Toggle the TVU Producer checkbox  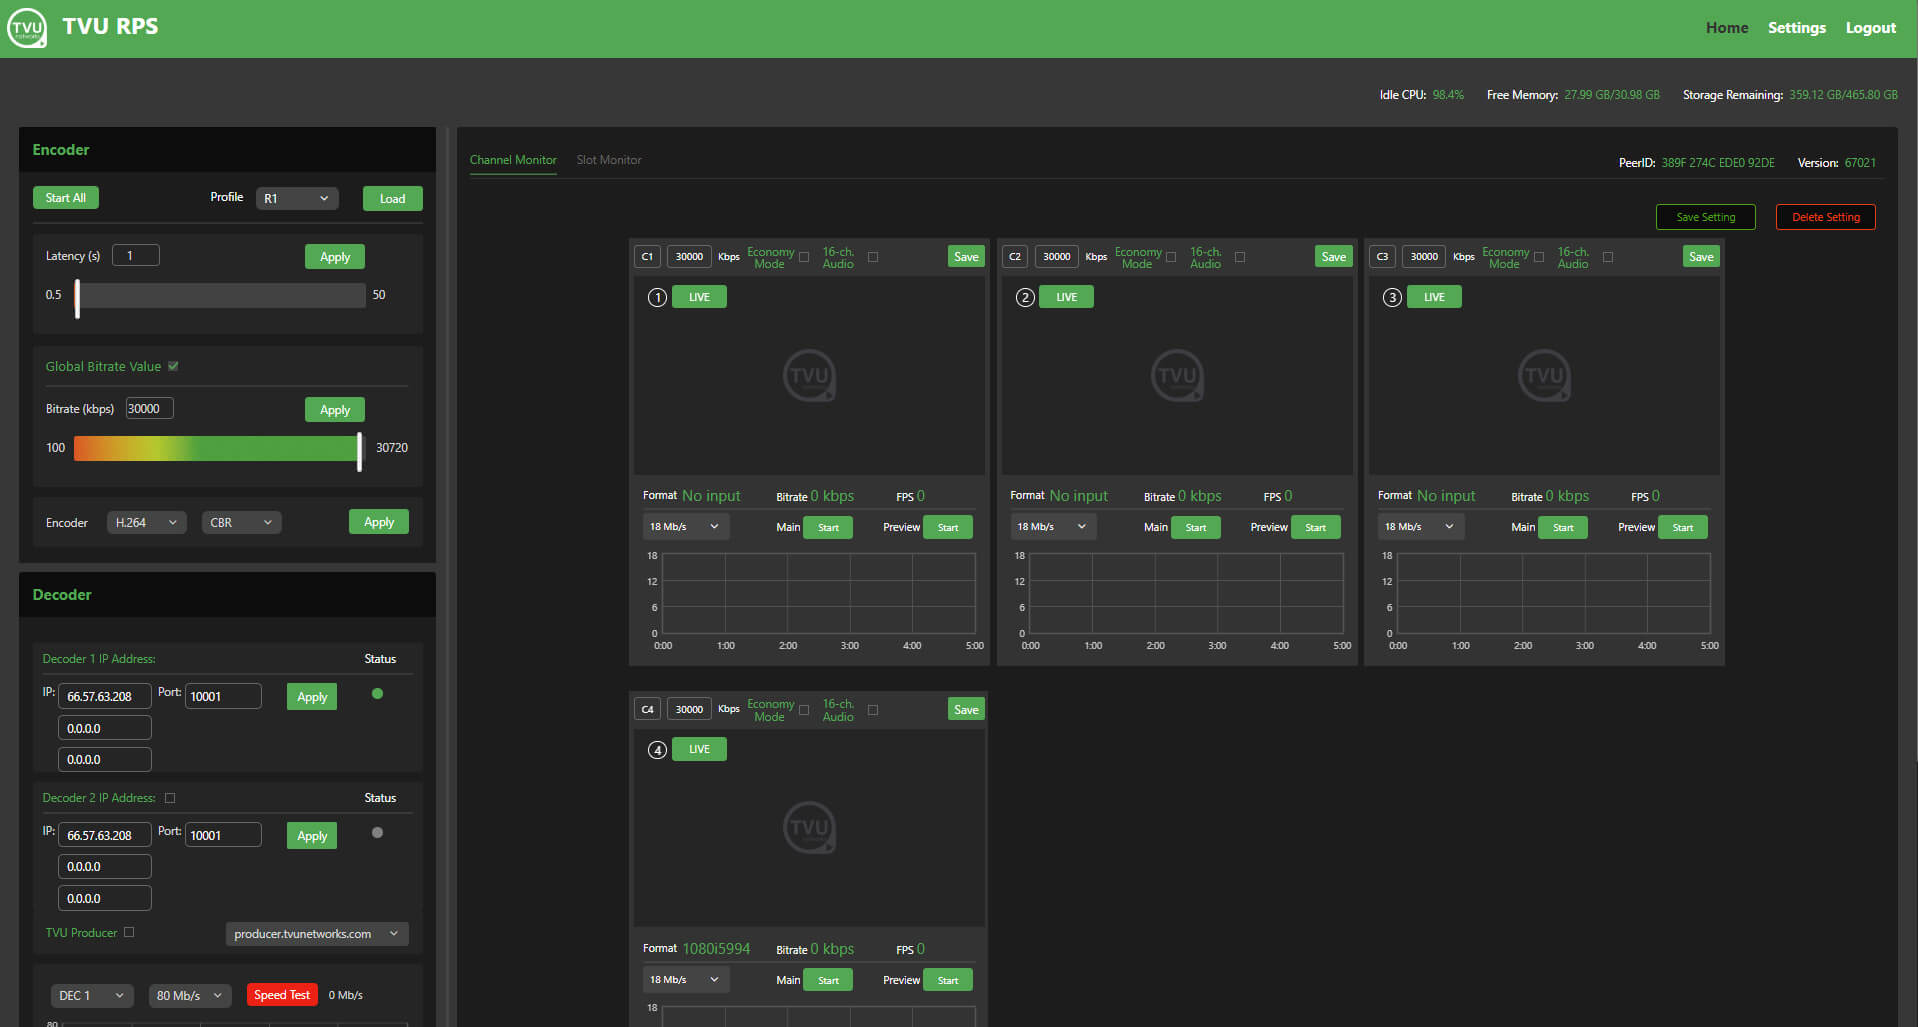pos(129,932)
